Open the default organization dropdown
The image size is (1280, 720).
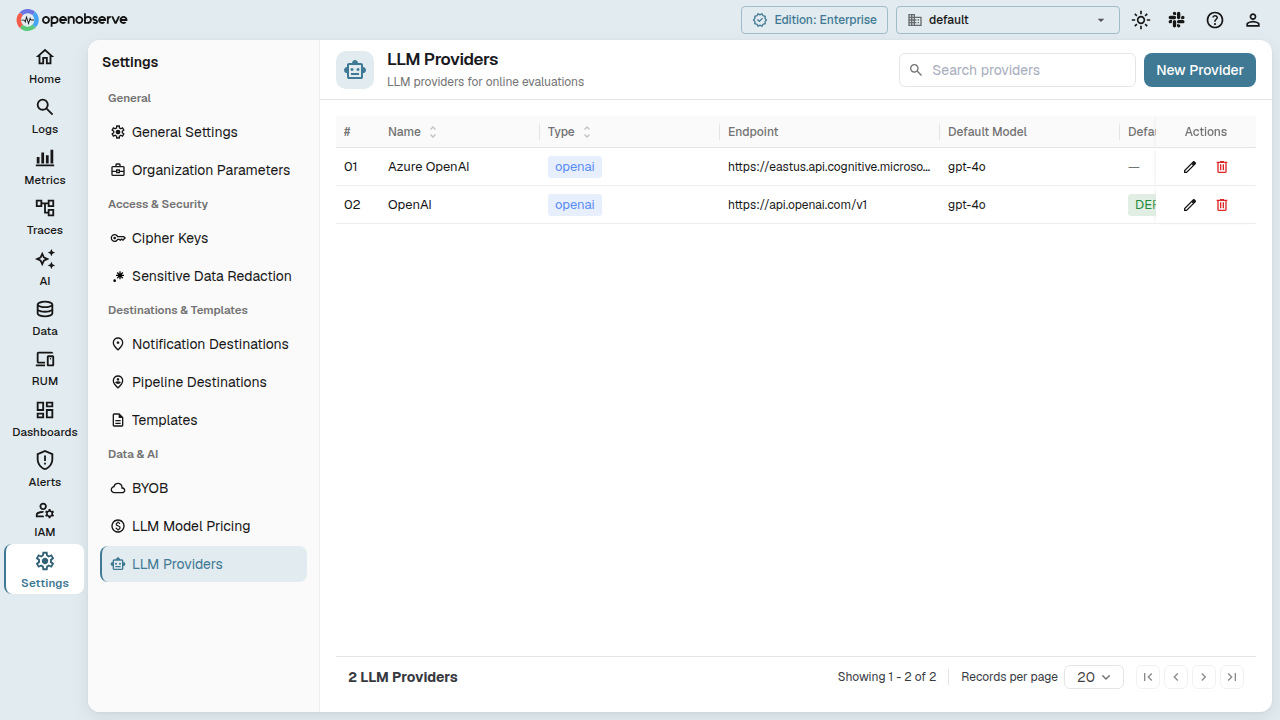pyautogui.click(x=1007, y=20)
